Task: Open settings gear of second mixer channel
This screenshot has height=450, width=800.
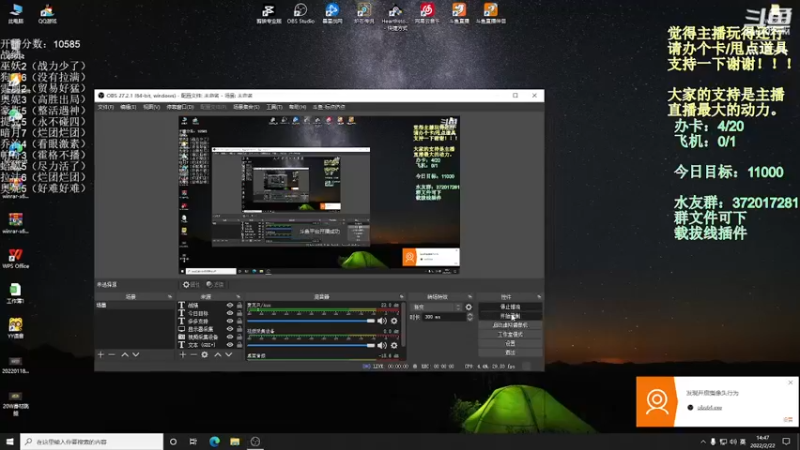Action: coord(394,345)
